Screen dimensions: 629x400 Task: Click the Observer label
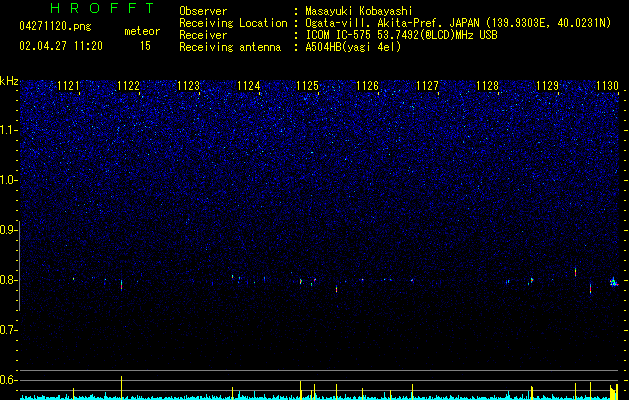[x=203, y=11]
